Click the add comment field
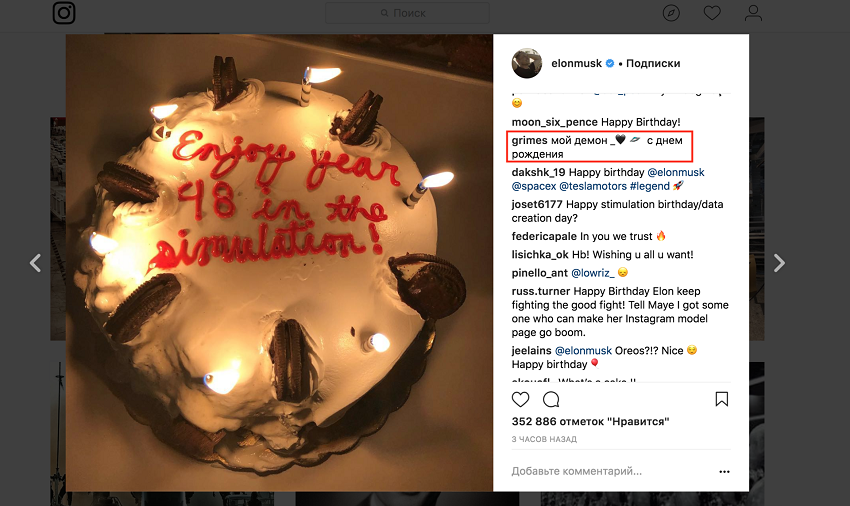This screenshot has width=850, height=506. click(x=600, y=471)
